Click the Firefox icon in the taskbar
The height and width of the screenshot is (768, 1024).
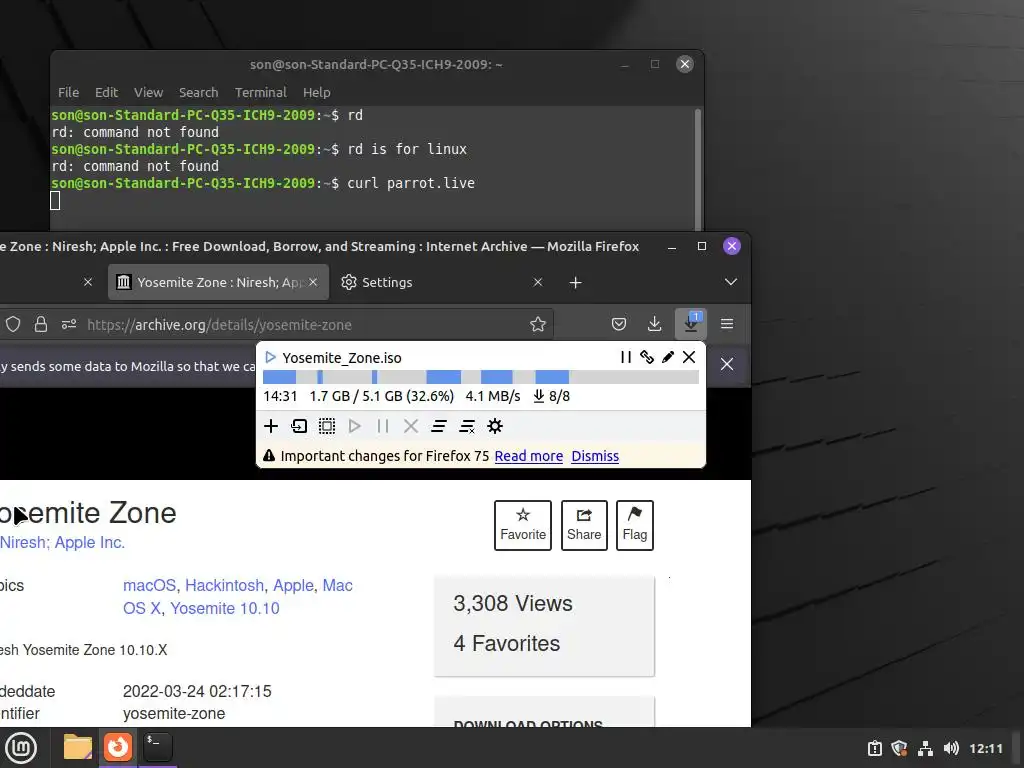pos(118,746)
